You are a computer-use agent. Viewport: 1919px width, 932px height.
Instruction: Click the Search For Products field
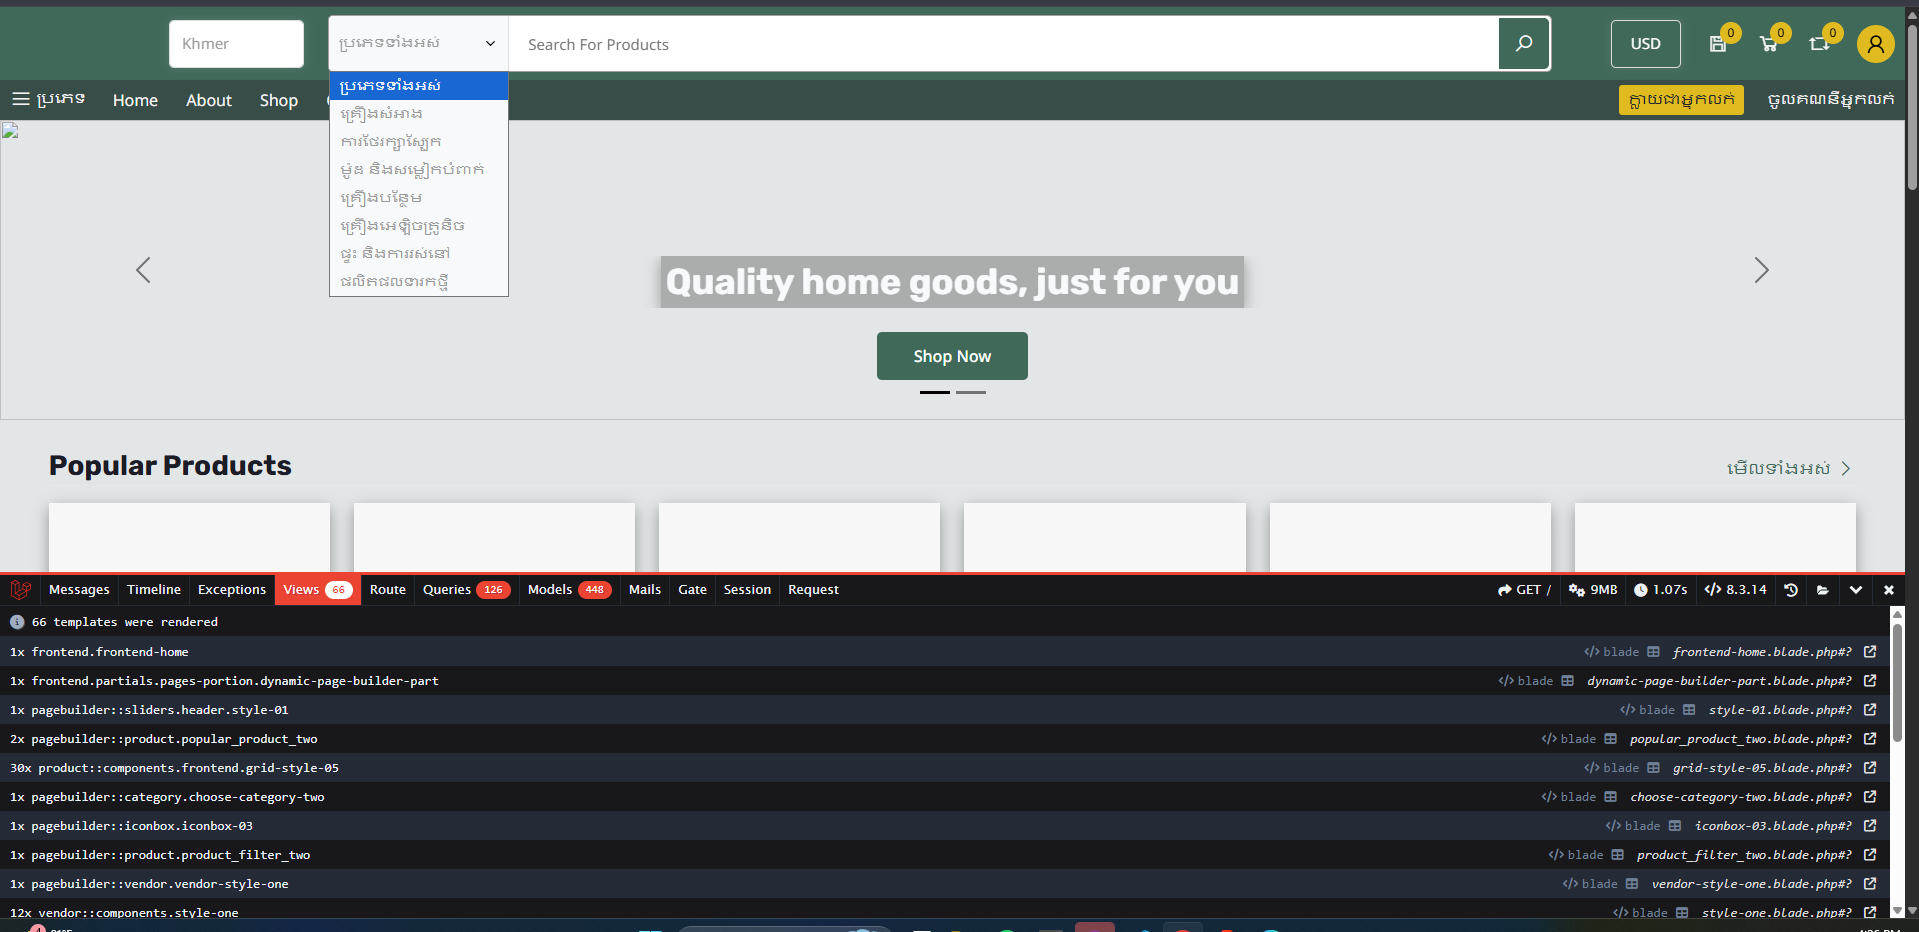[1000, 44]
